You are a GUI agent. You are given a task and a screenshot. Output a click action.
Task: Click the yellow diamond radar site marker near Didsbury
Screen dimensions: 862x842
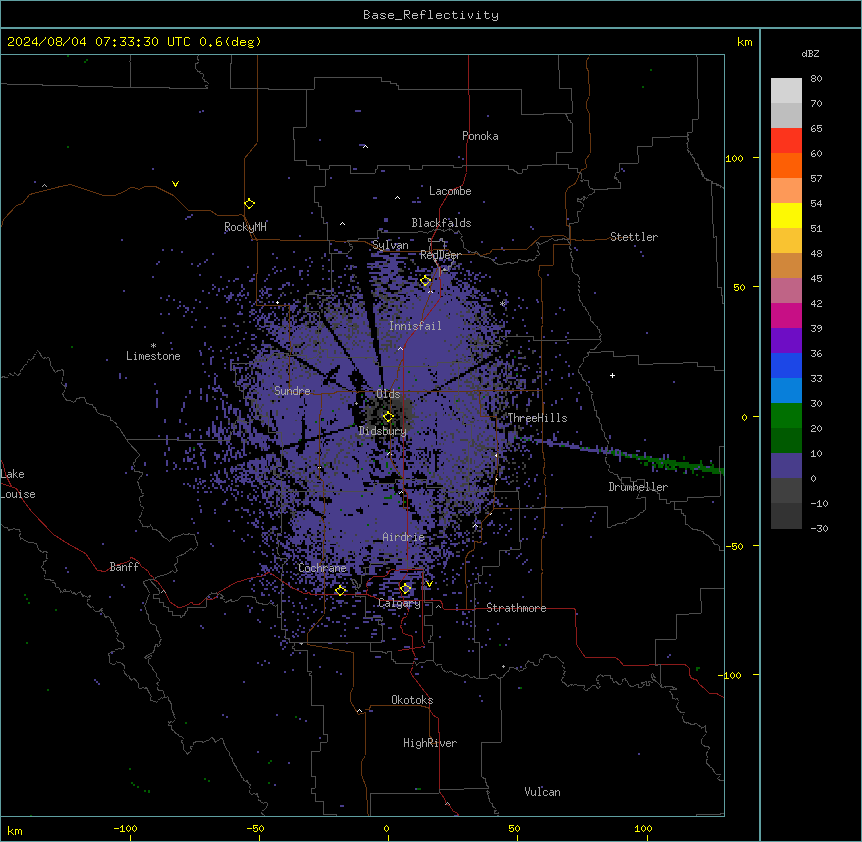click(388, 417)
